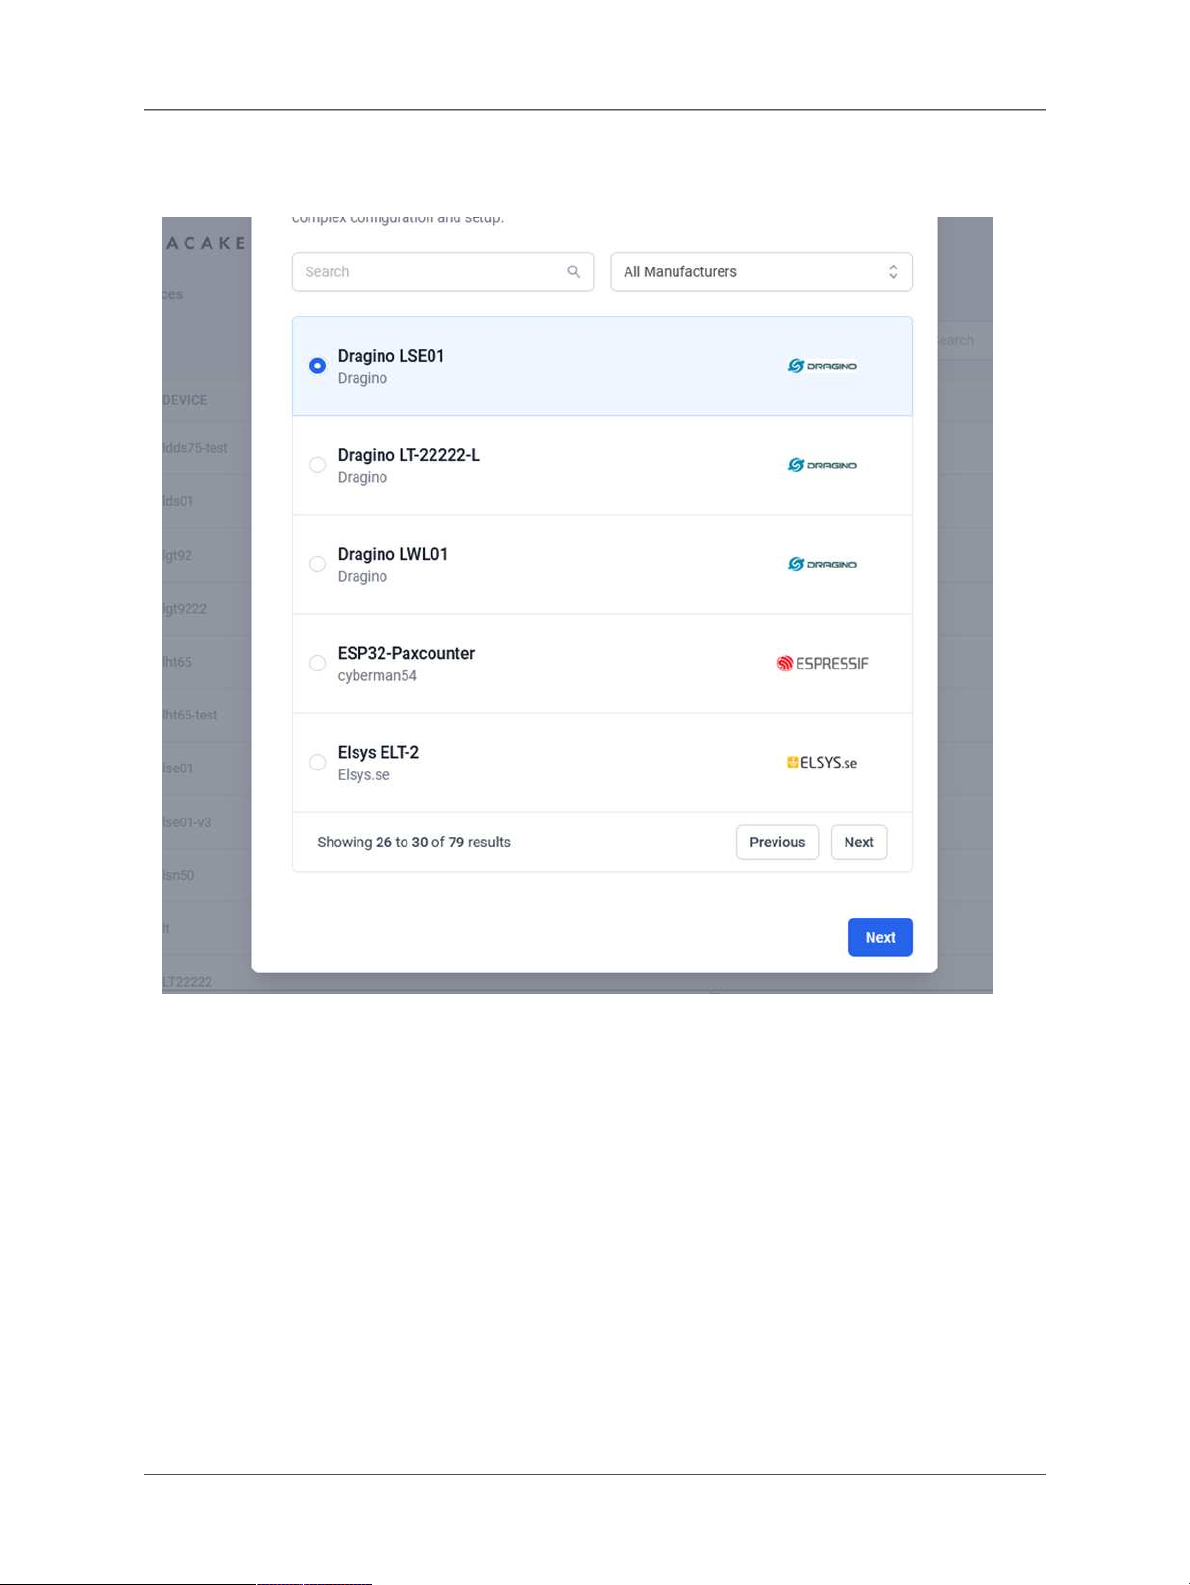Click the Showing 26 to 30 results text

[414, 842]
